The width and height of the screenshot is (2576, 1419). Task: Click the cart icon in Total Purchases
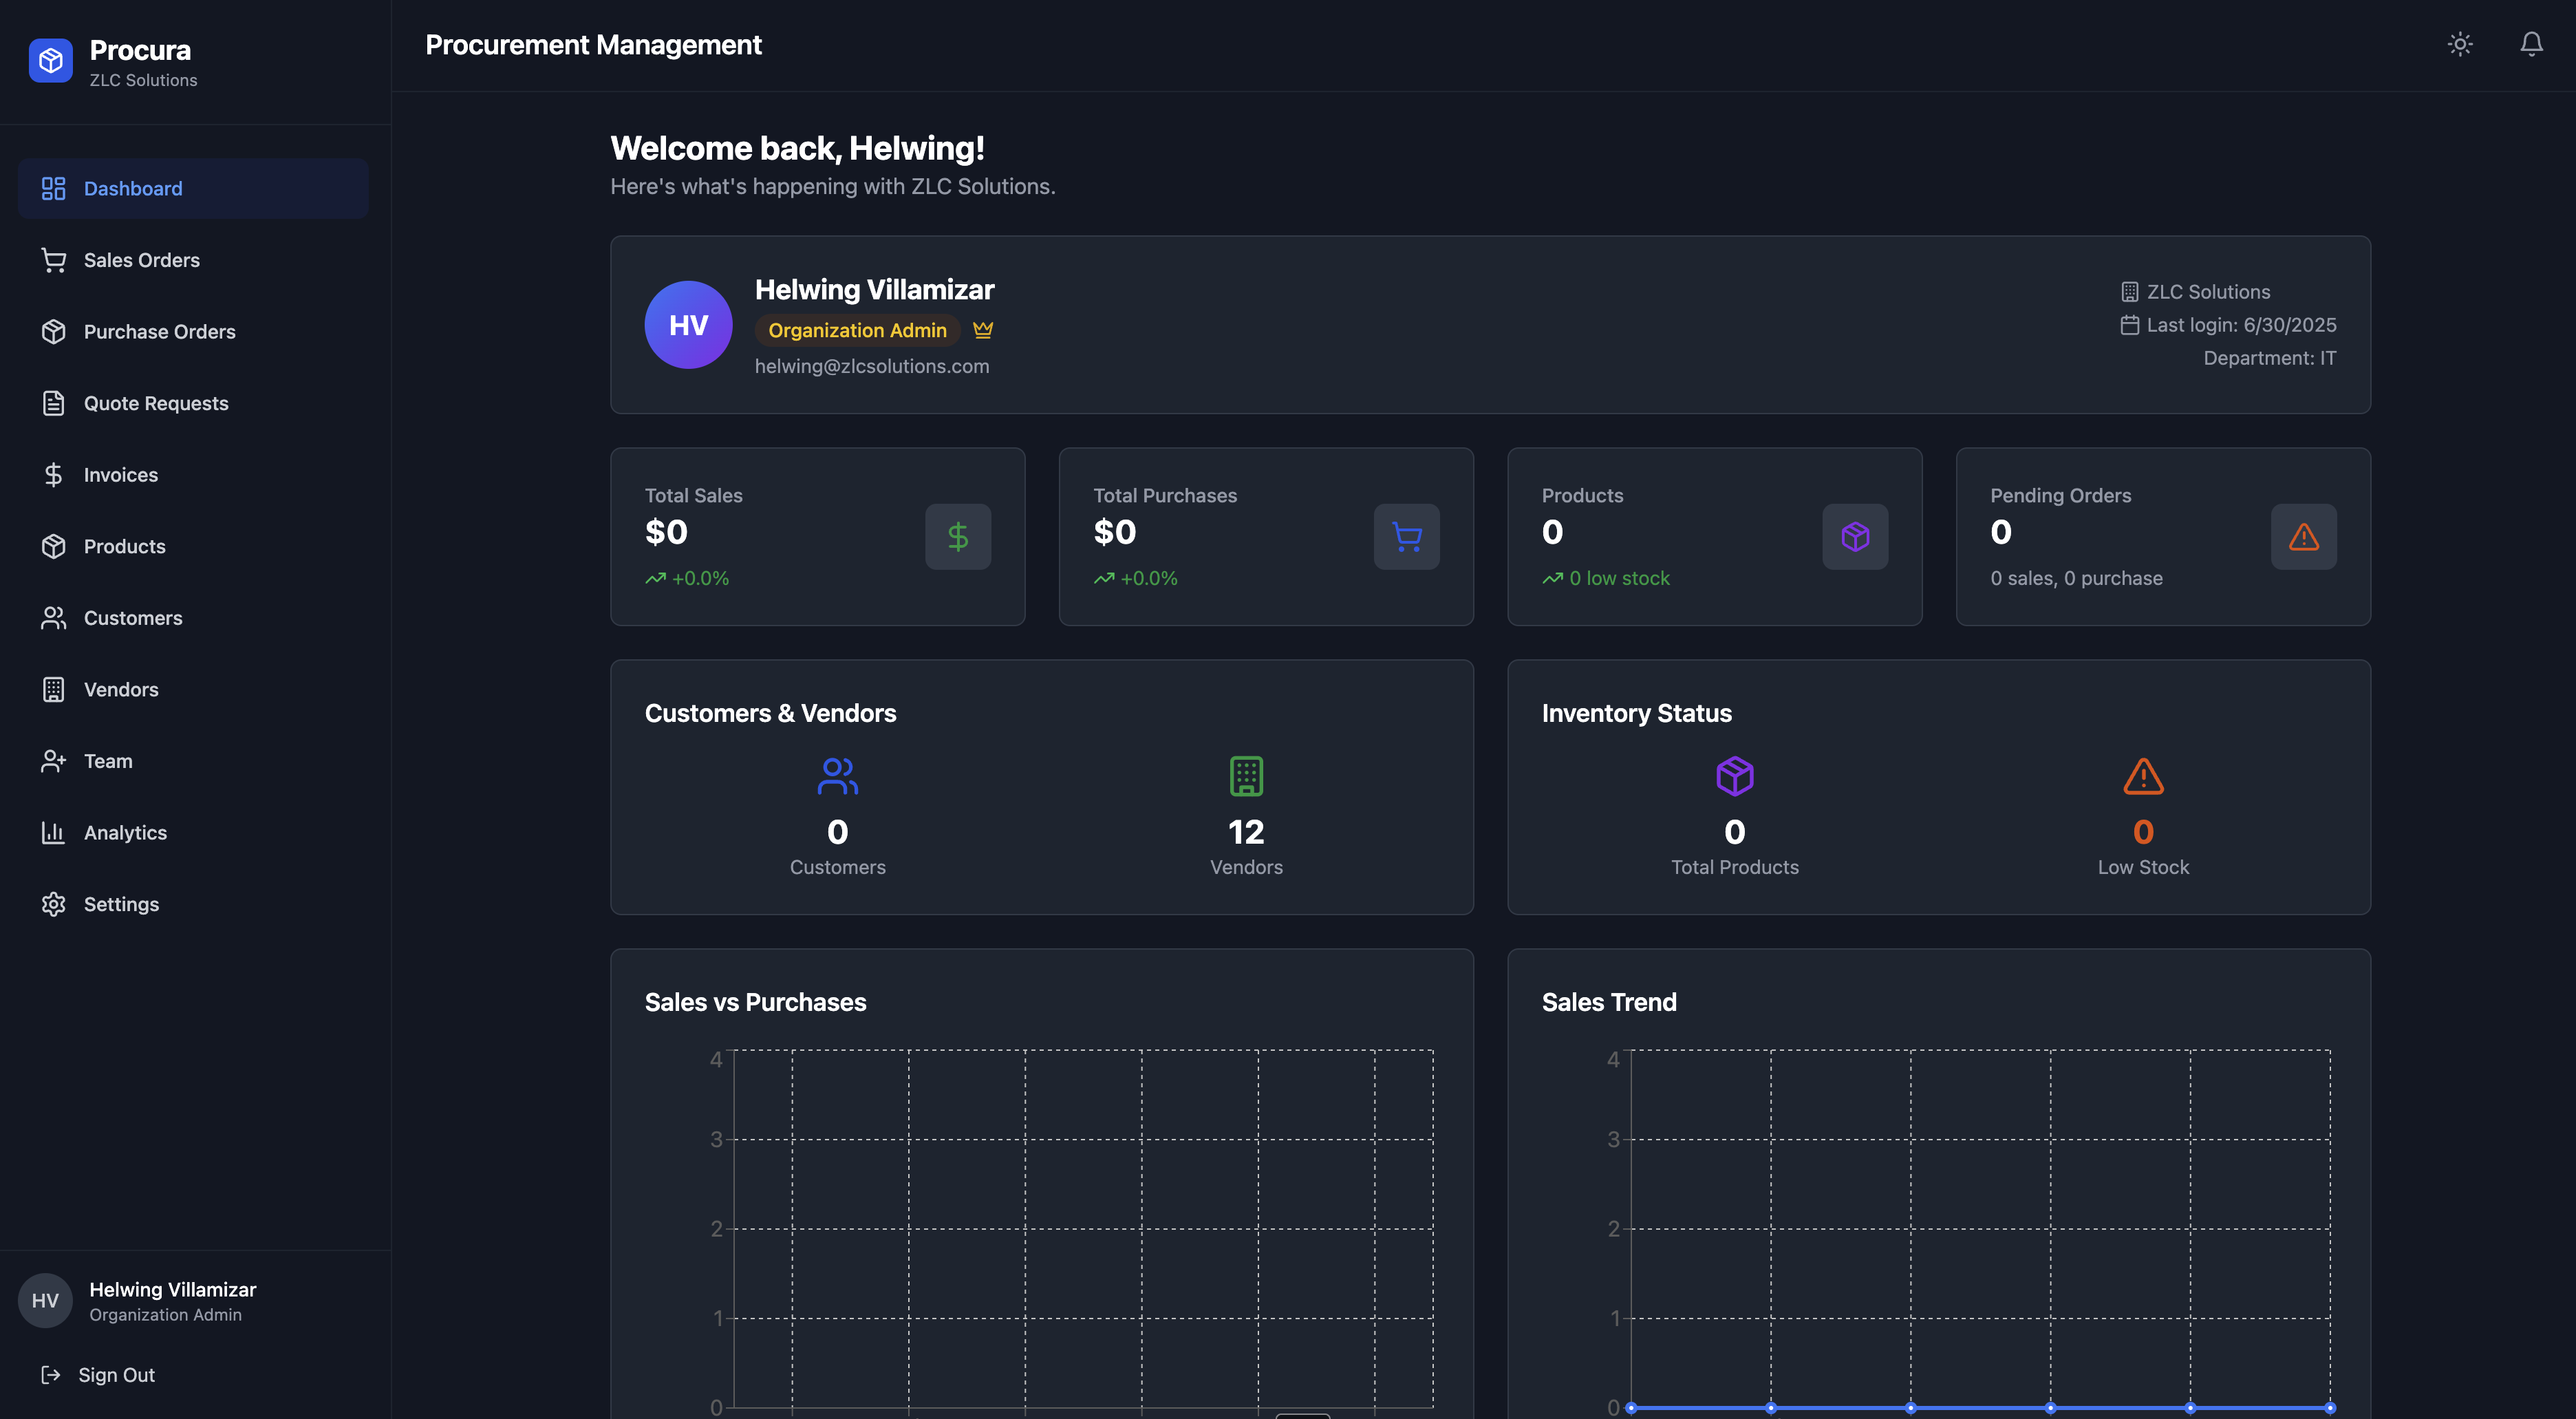click(1406, 537)
